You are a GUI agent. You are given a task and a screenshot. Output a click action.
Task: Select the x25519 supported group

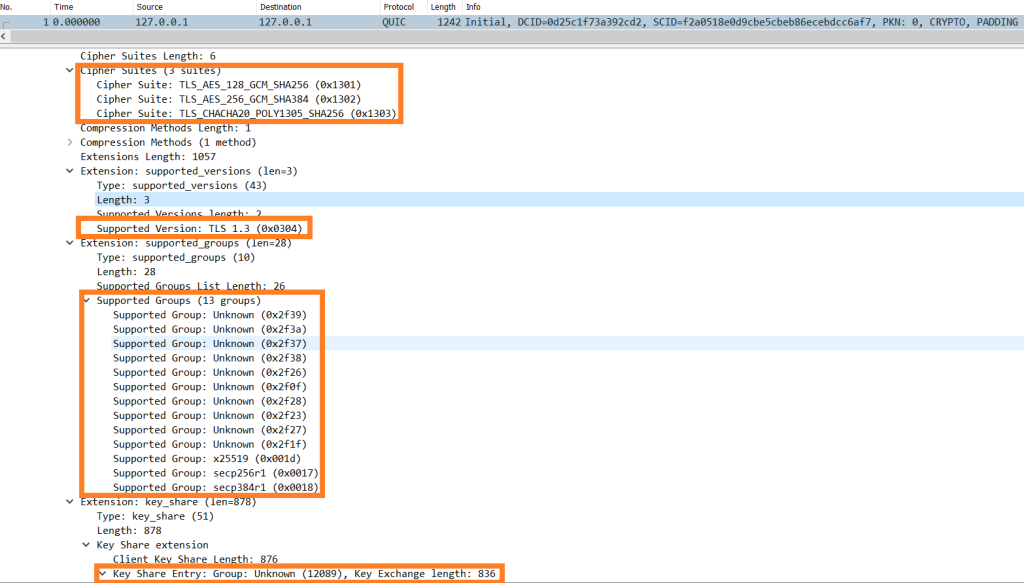[202, 458]
